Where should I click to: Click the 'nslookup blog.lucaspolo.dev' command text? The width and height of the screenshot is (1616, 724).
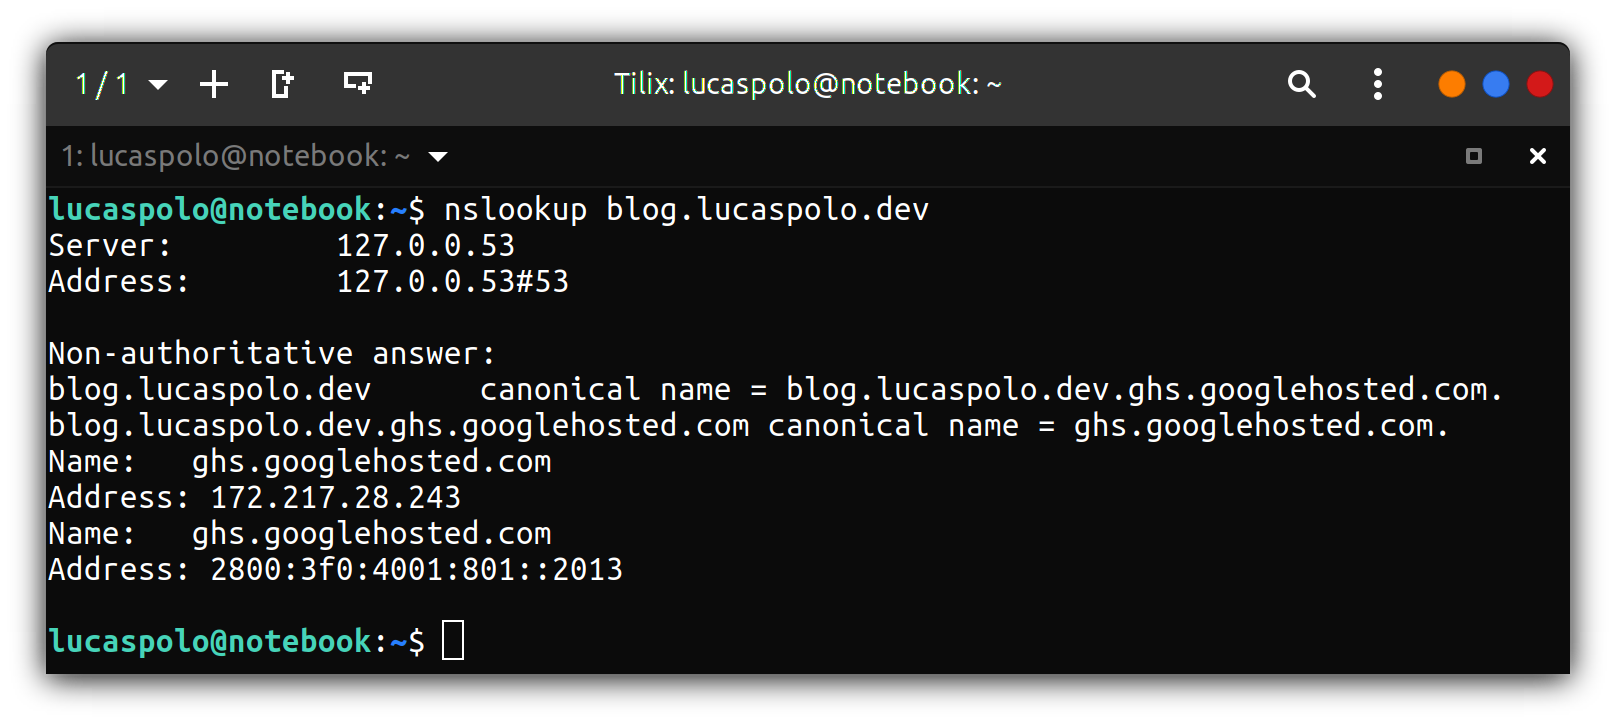pyautogui.click(x=686, y=209)
